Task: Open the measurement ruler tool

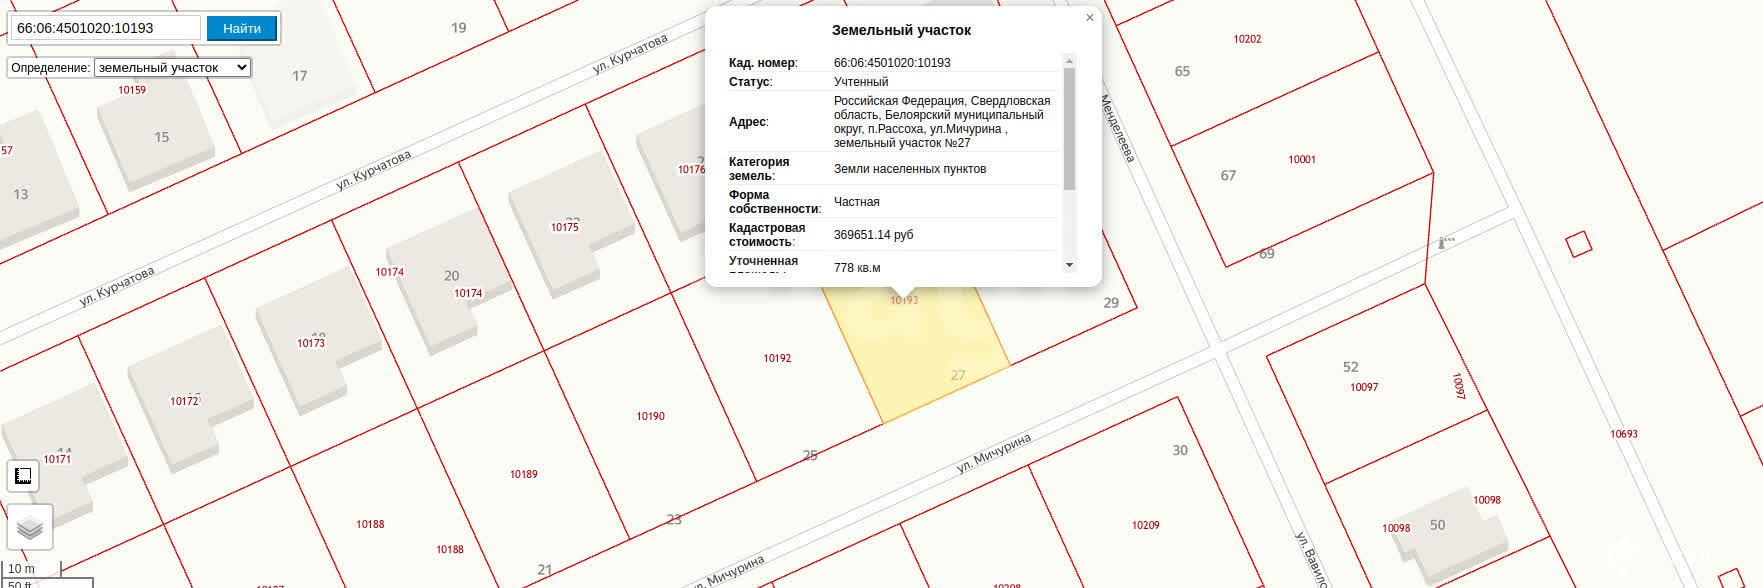Action: 23,476
